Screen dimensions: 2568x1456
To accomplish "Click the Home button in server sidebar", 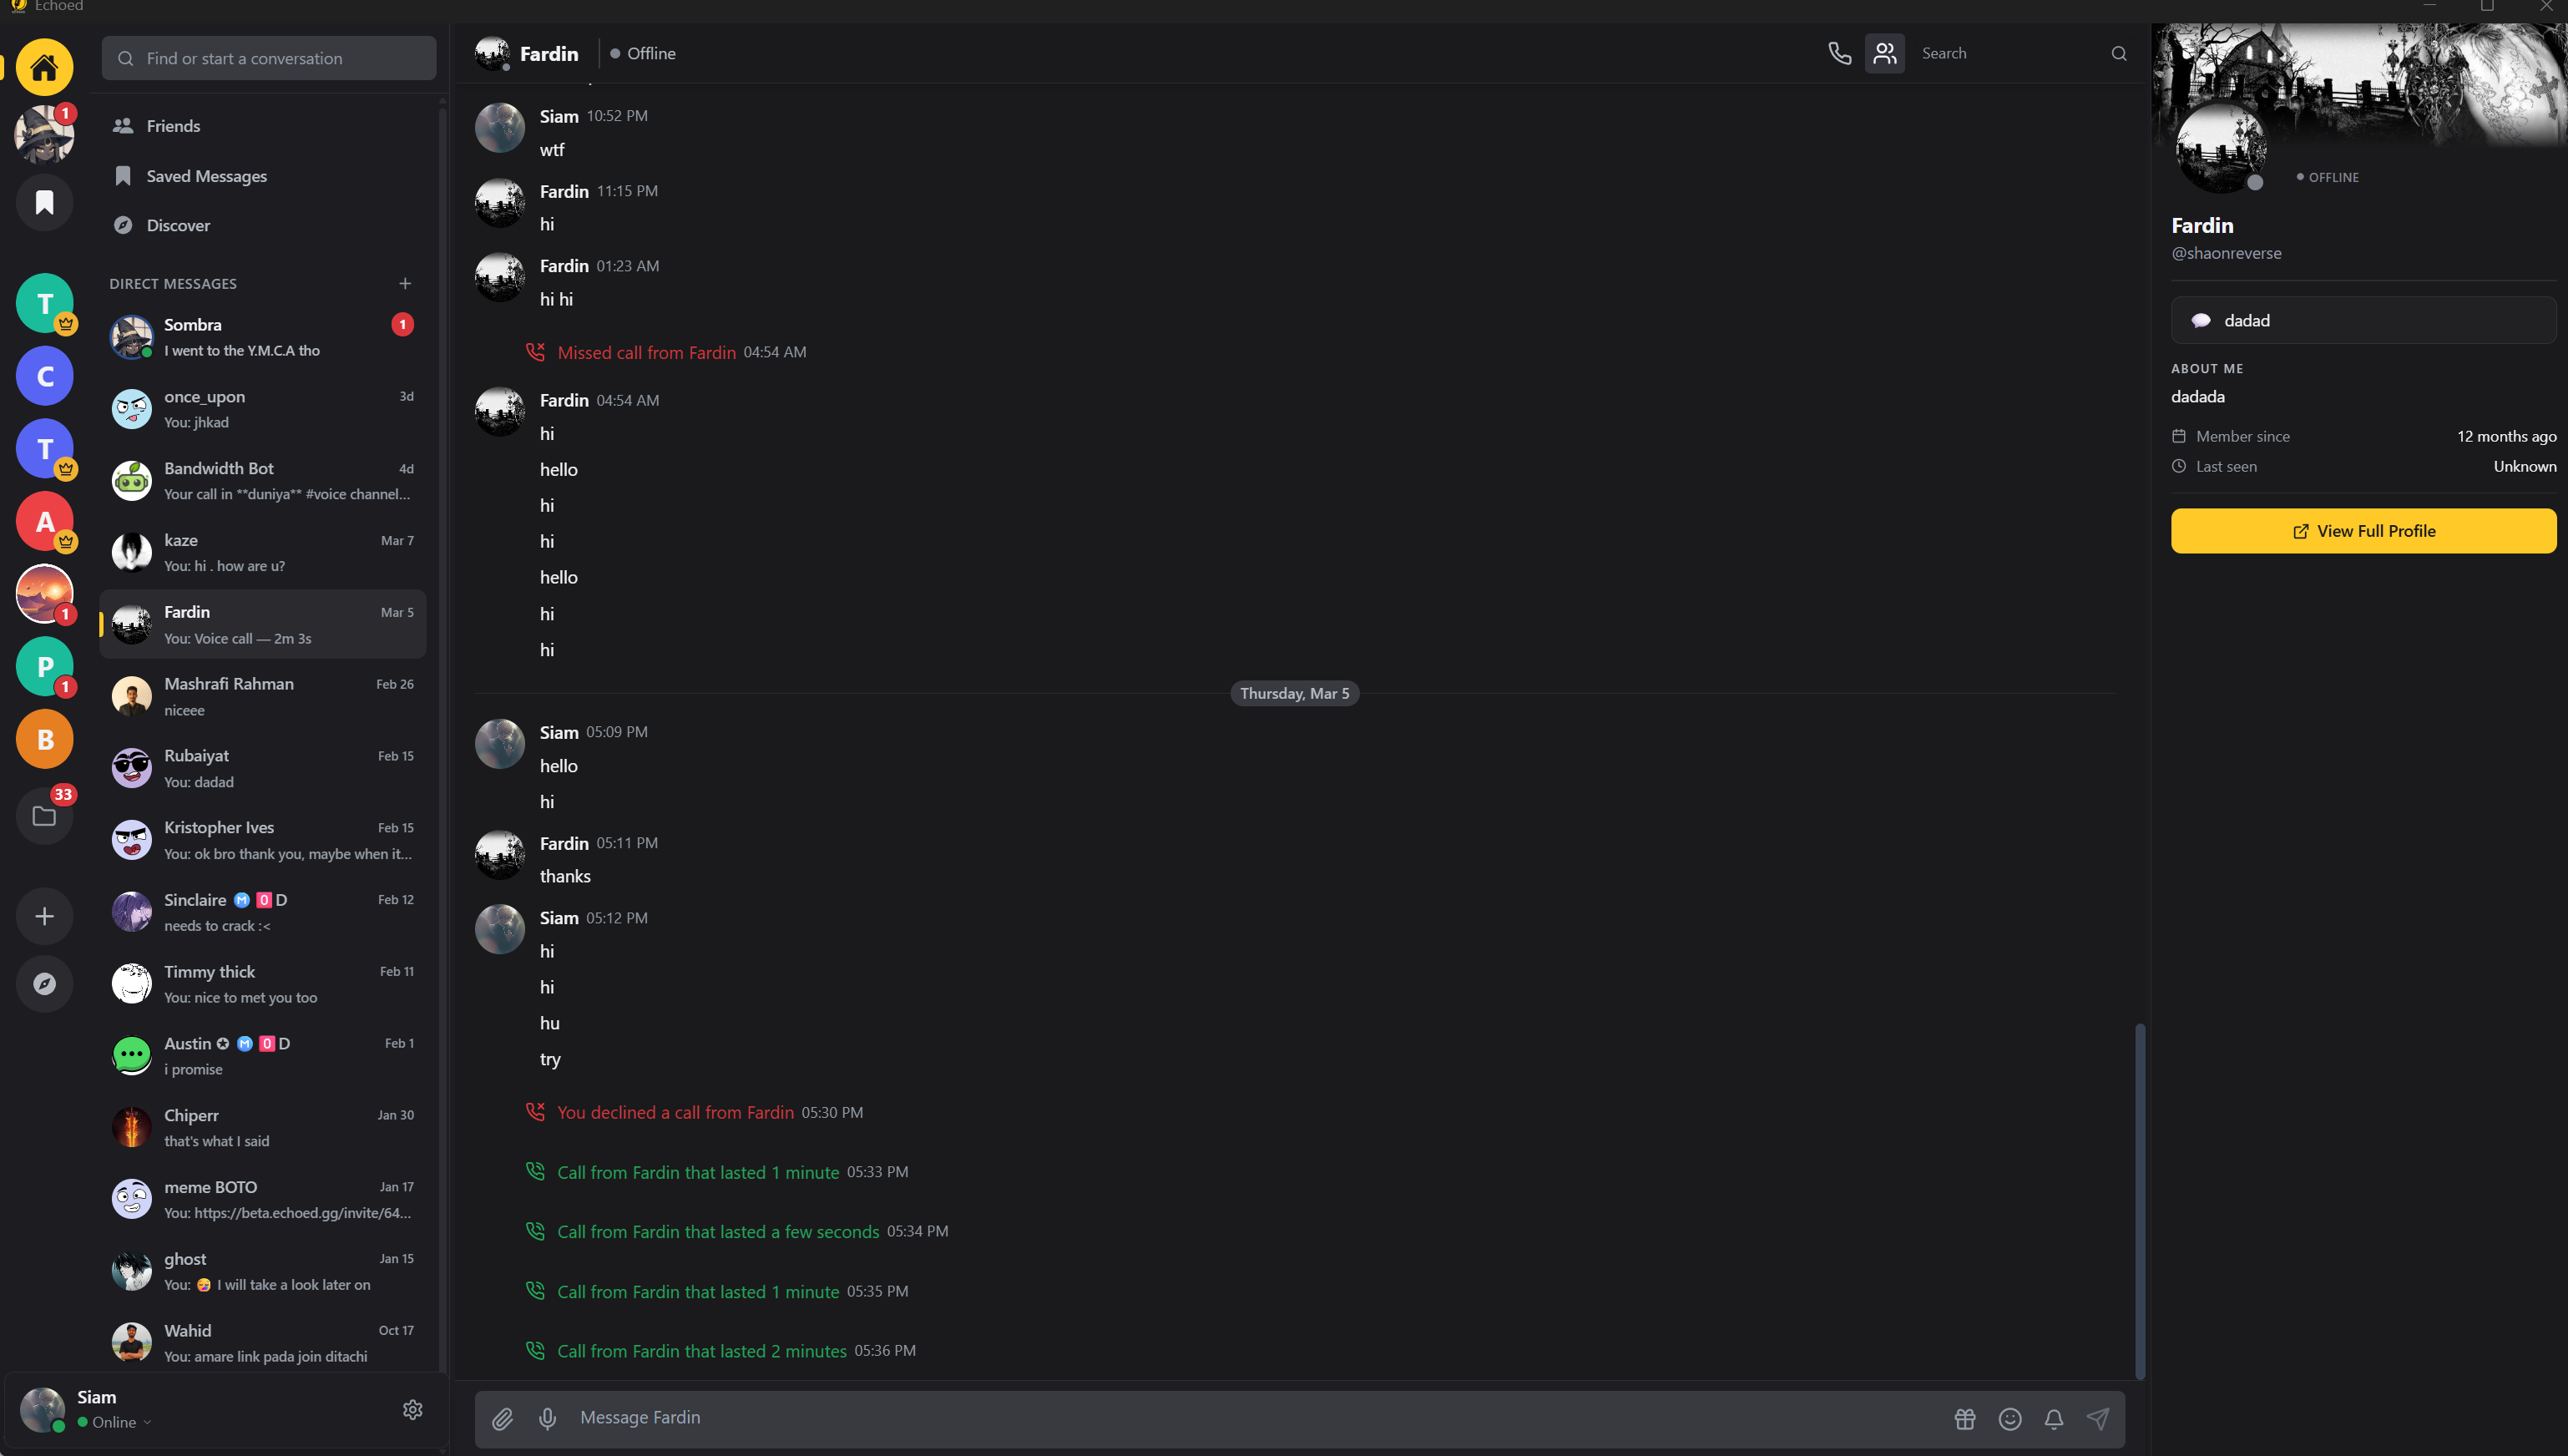I will (x=44, y=67).
